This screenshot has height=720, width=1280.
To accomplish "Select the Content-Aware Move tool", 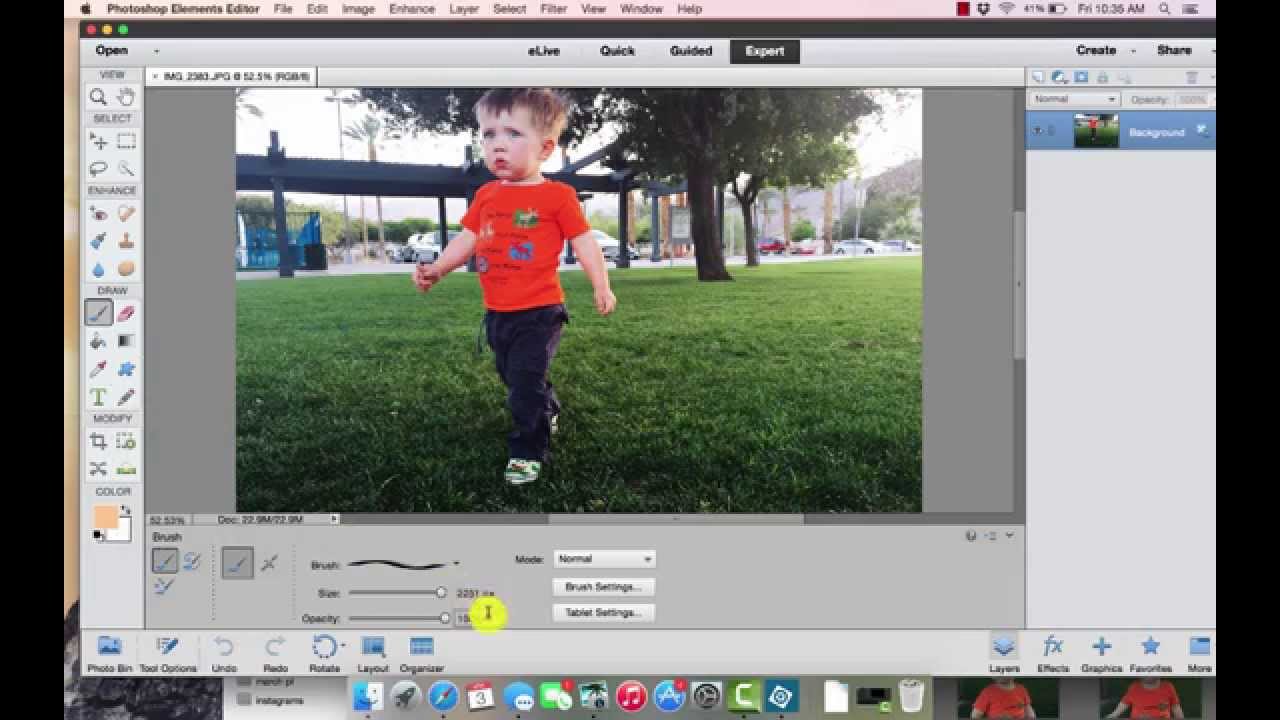I will [98, 468].
